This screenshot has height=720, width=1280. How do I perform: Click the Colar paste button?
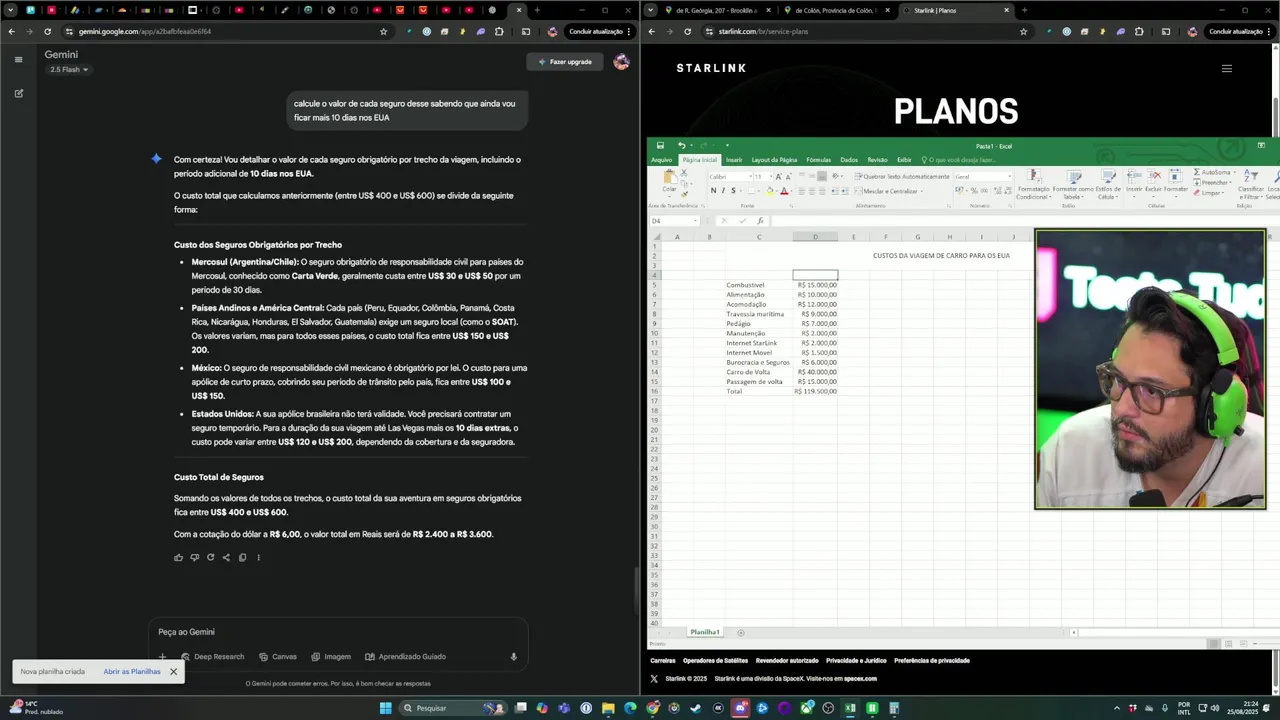(x=669, y=181)
